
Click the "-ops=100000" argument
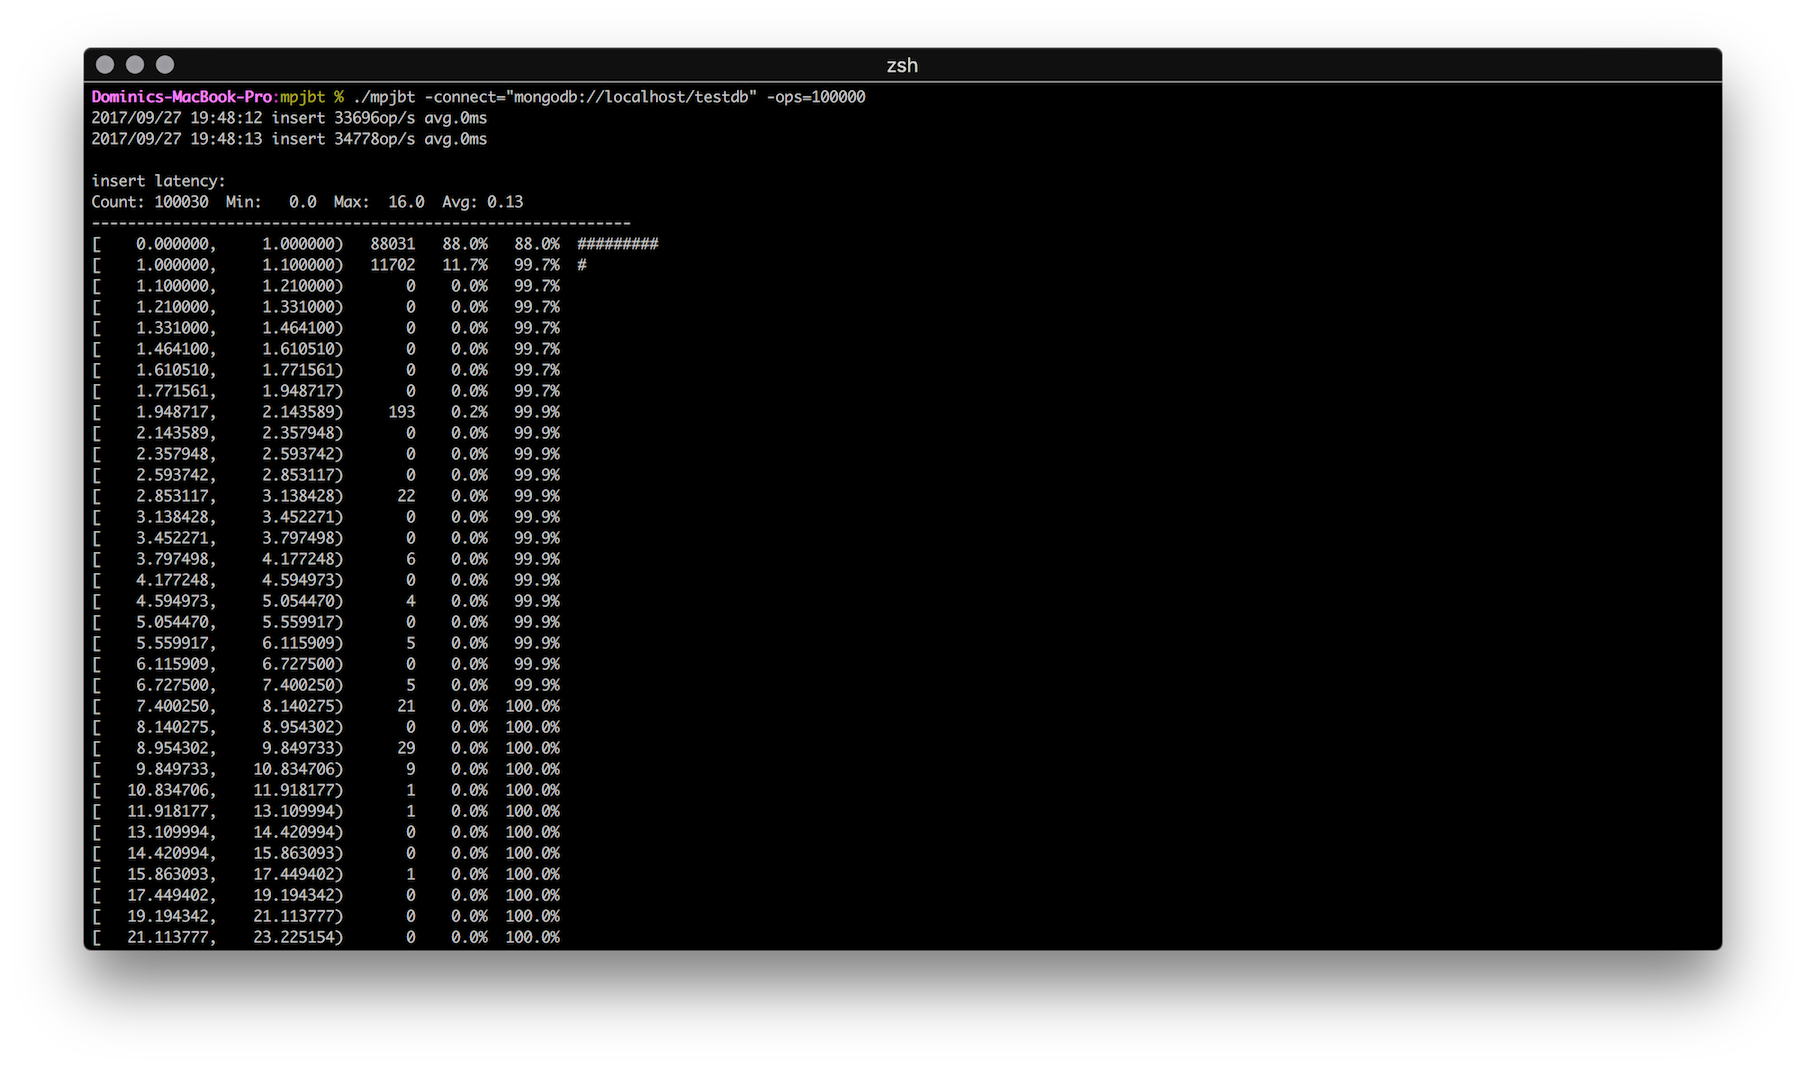click(x=816, y=97)
